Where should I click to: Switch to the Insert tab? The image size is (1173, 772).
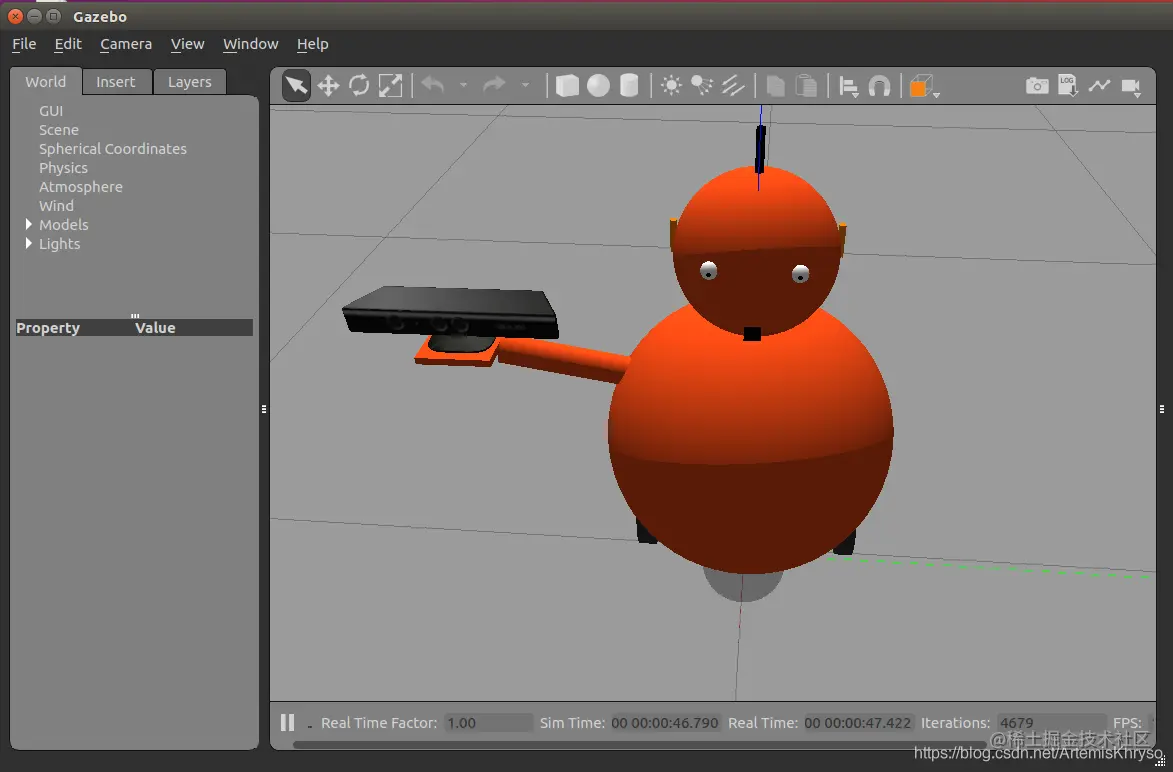(x=116, y=82)
